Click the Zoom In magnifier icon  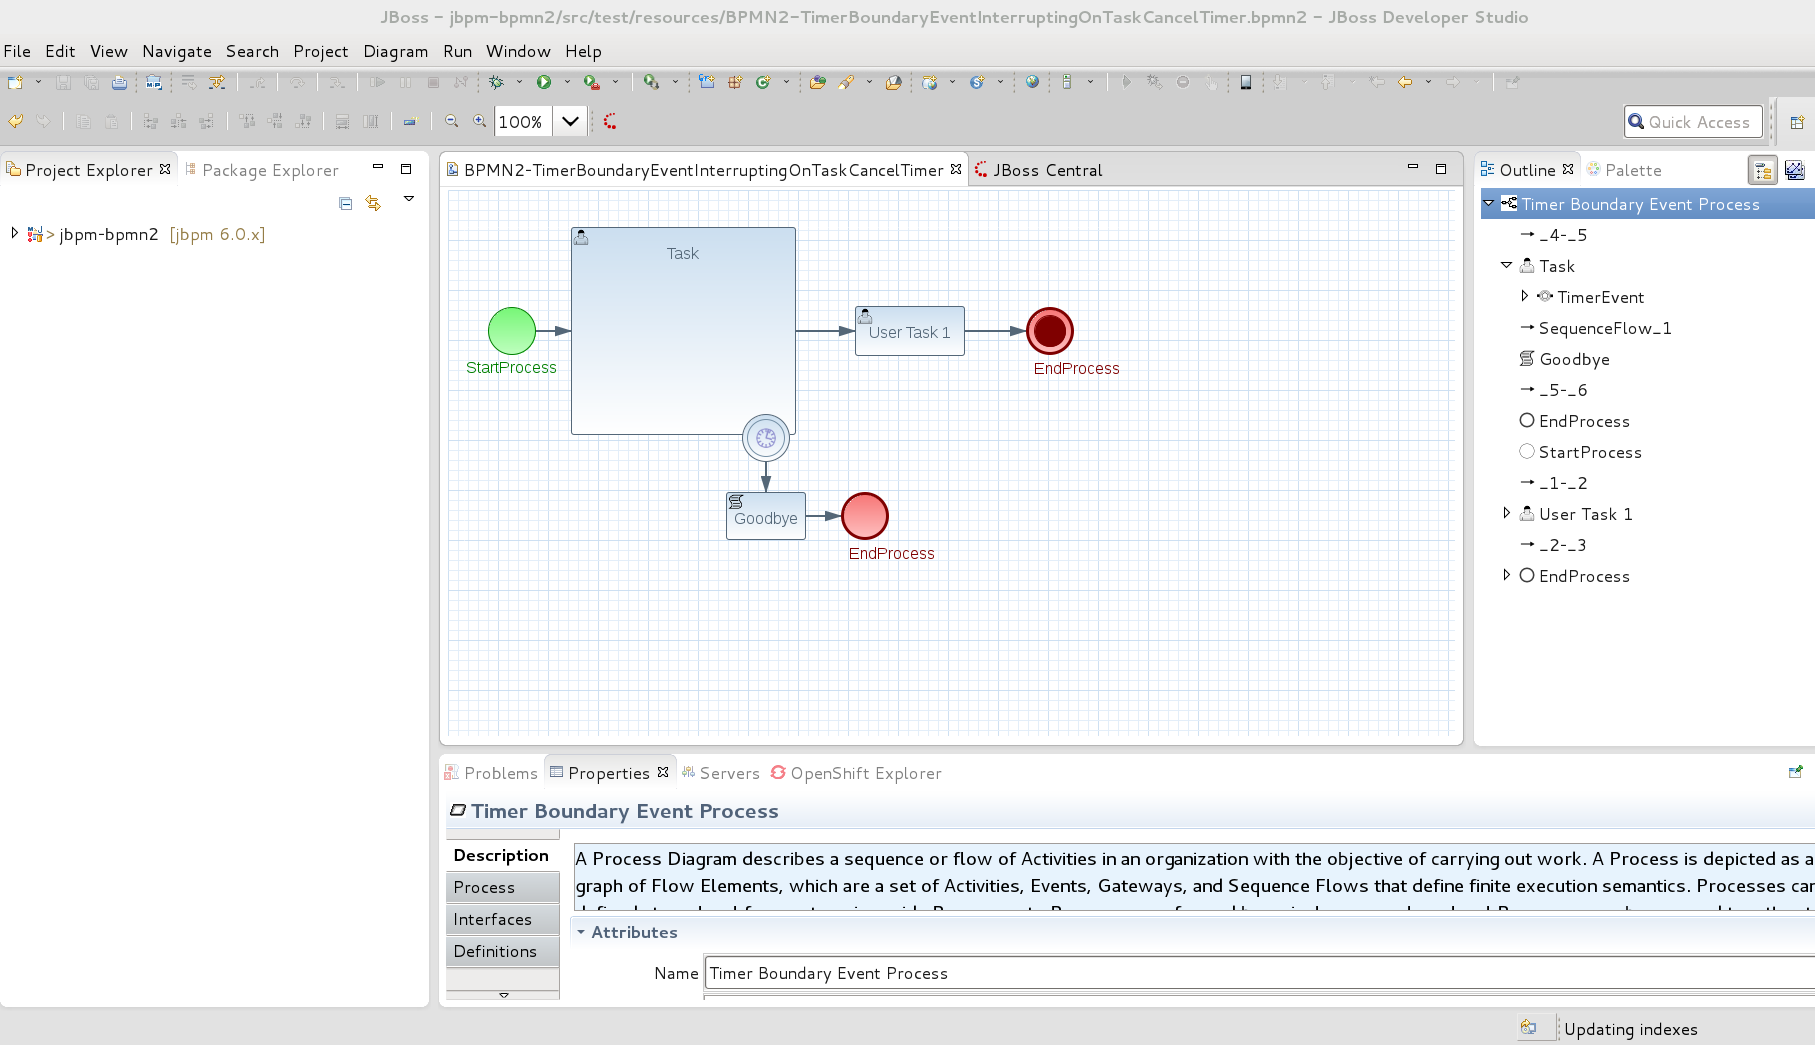click(x=480, y=120)
